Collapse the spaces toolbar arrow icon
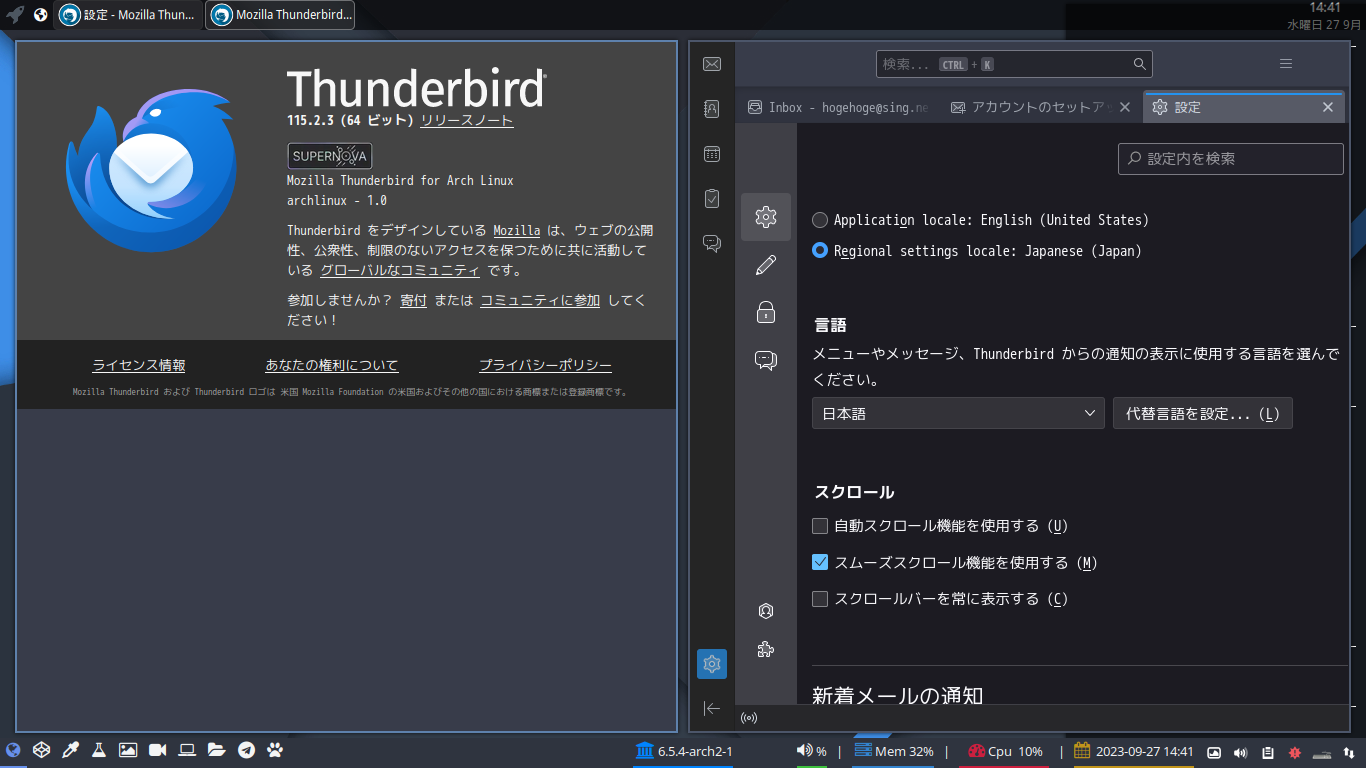The image size is (1366, 768). tap(712, 708)
